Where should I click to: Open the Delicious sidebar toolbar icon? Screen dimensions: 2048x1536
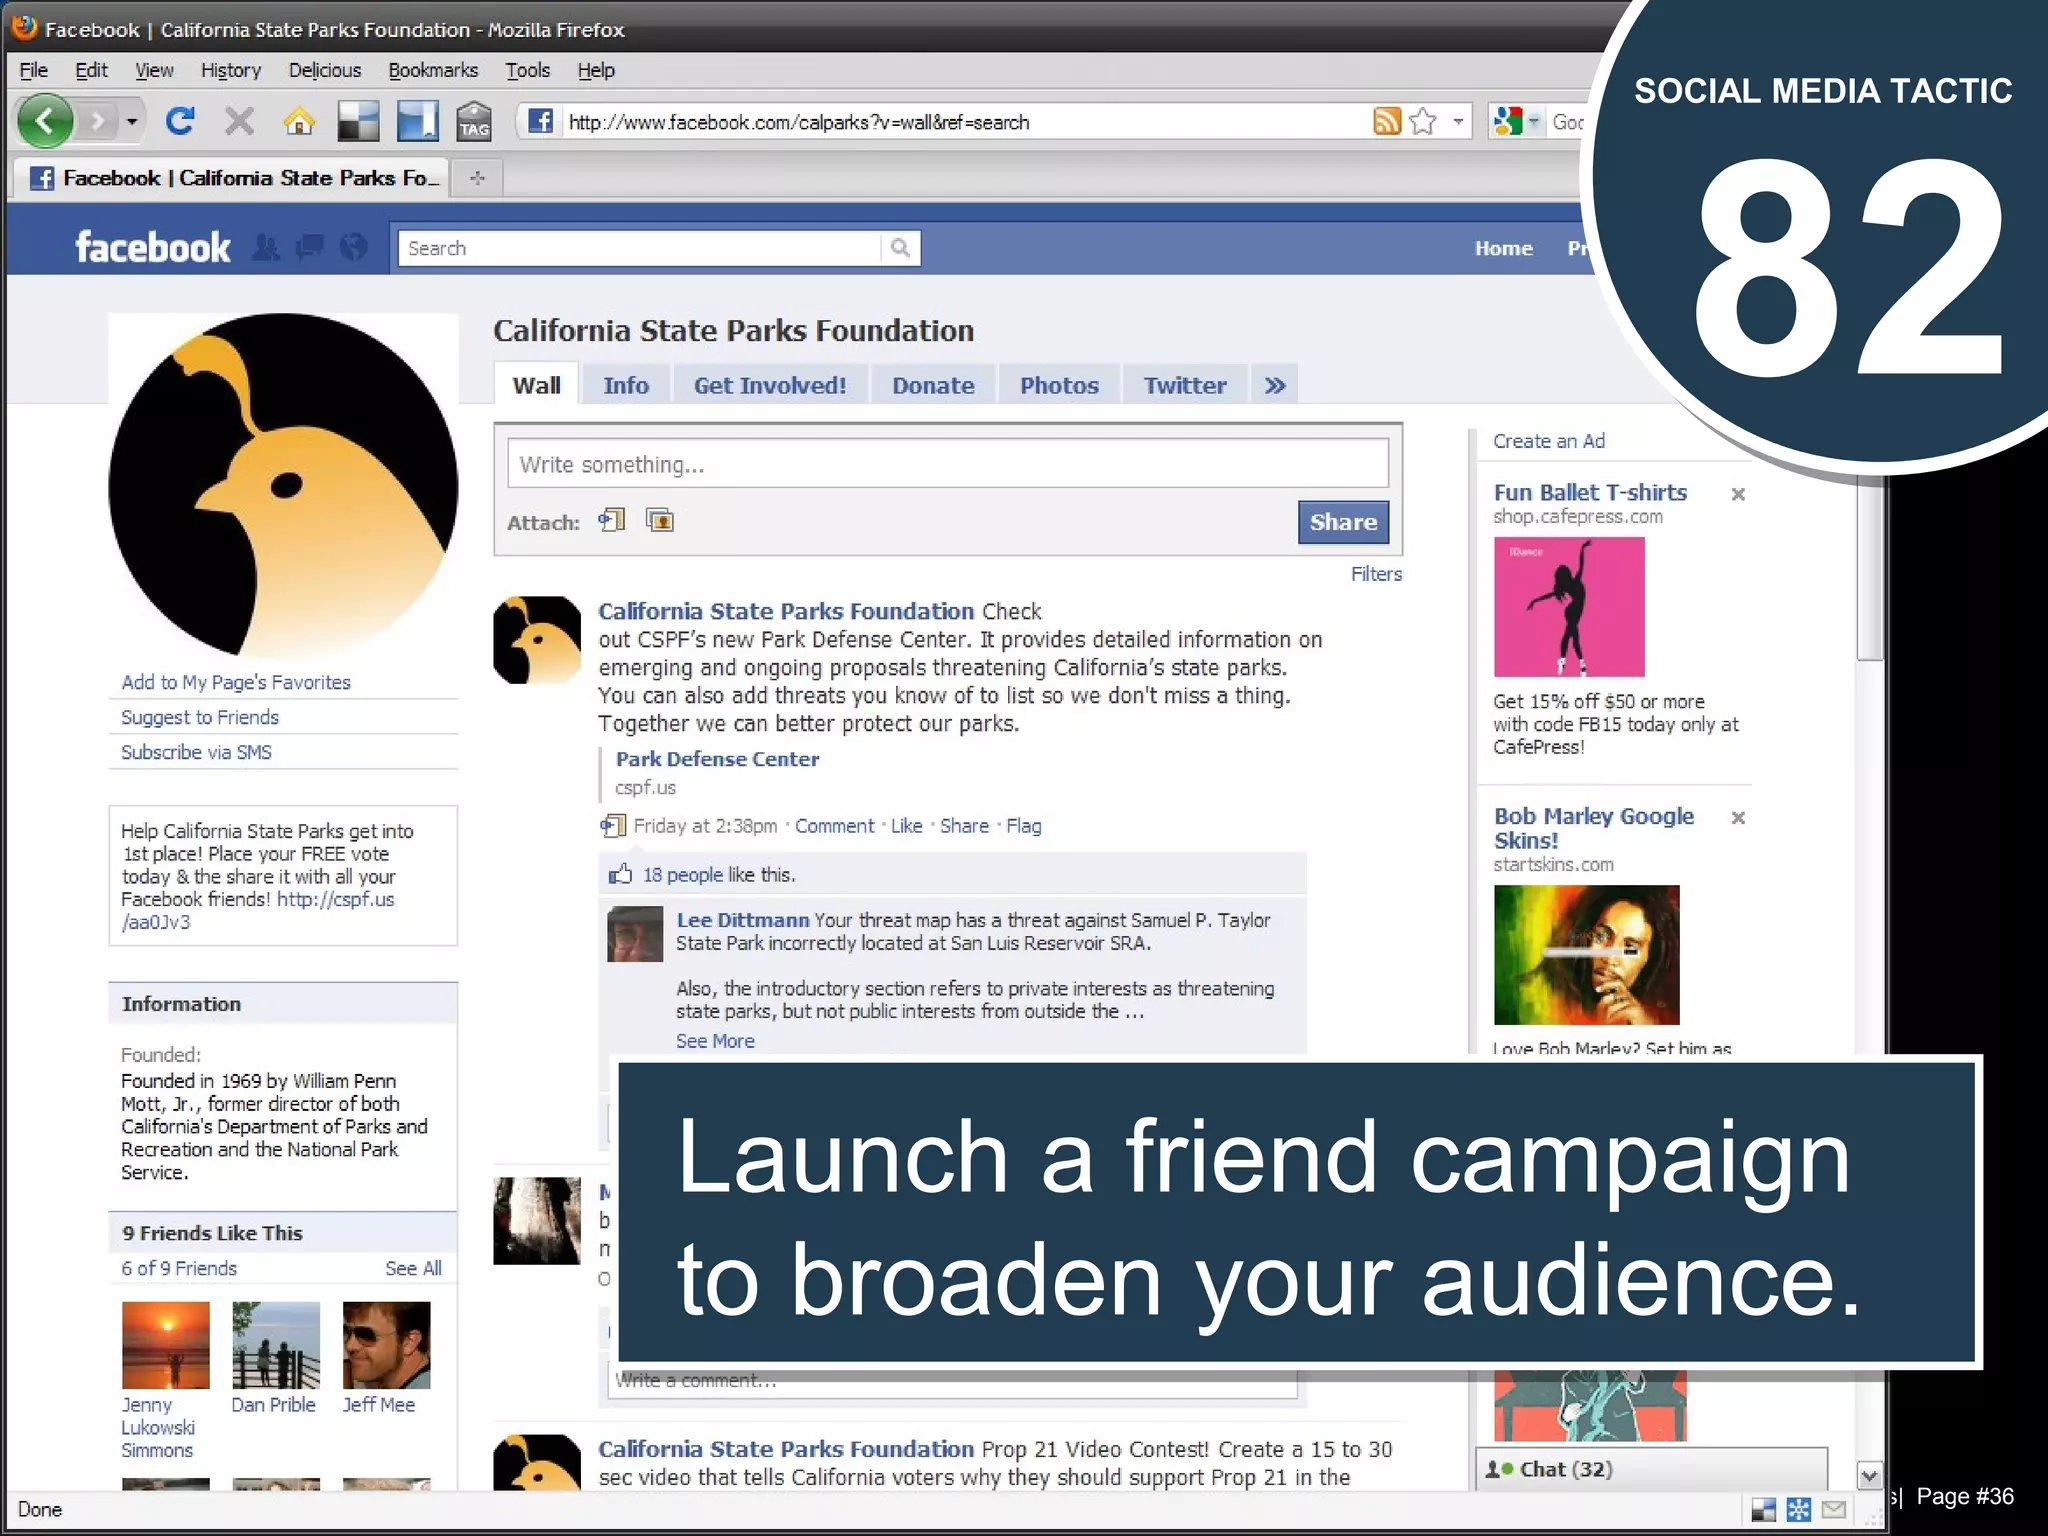[417, 122]
